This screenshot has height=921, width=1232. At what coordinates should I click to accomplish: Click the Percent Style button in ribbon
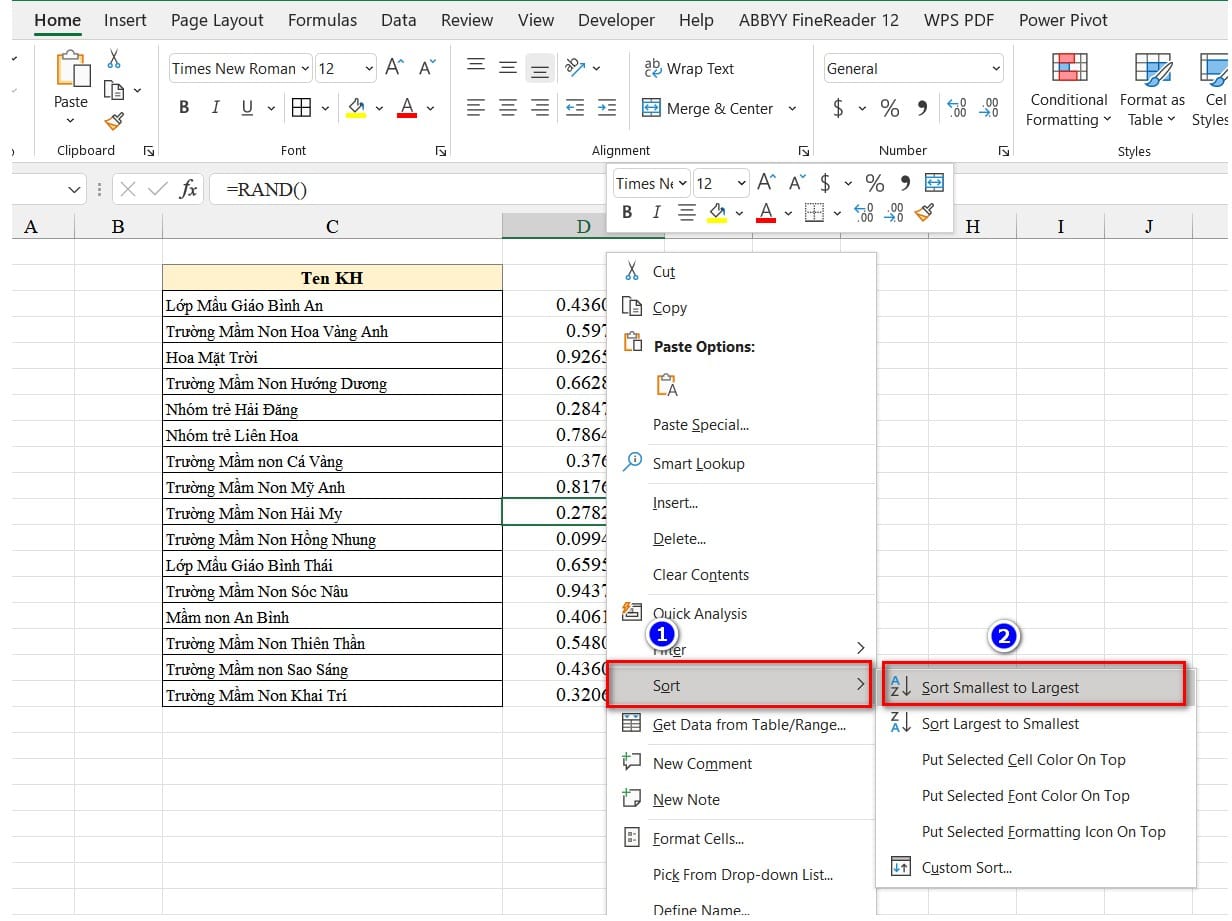pyautogui.click(x=890, y=108)
